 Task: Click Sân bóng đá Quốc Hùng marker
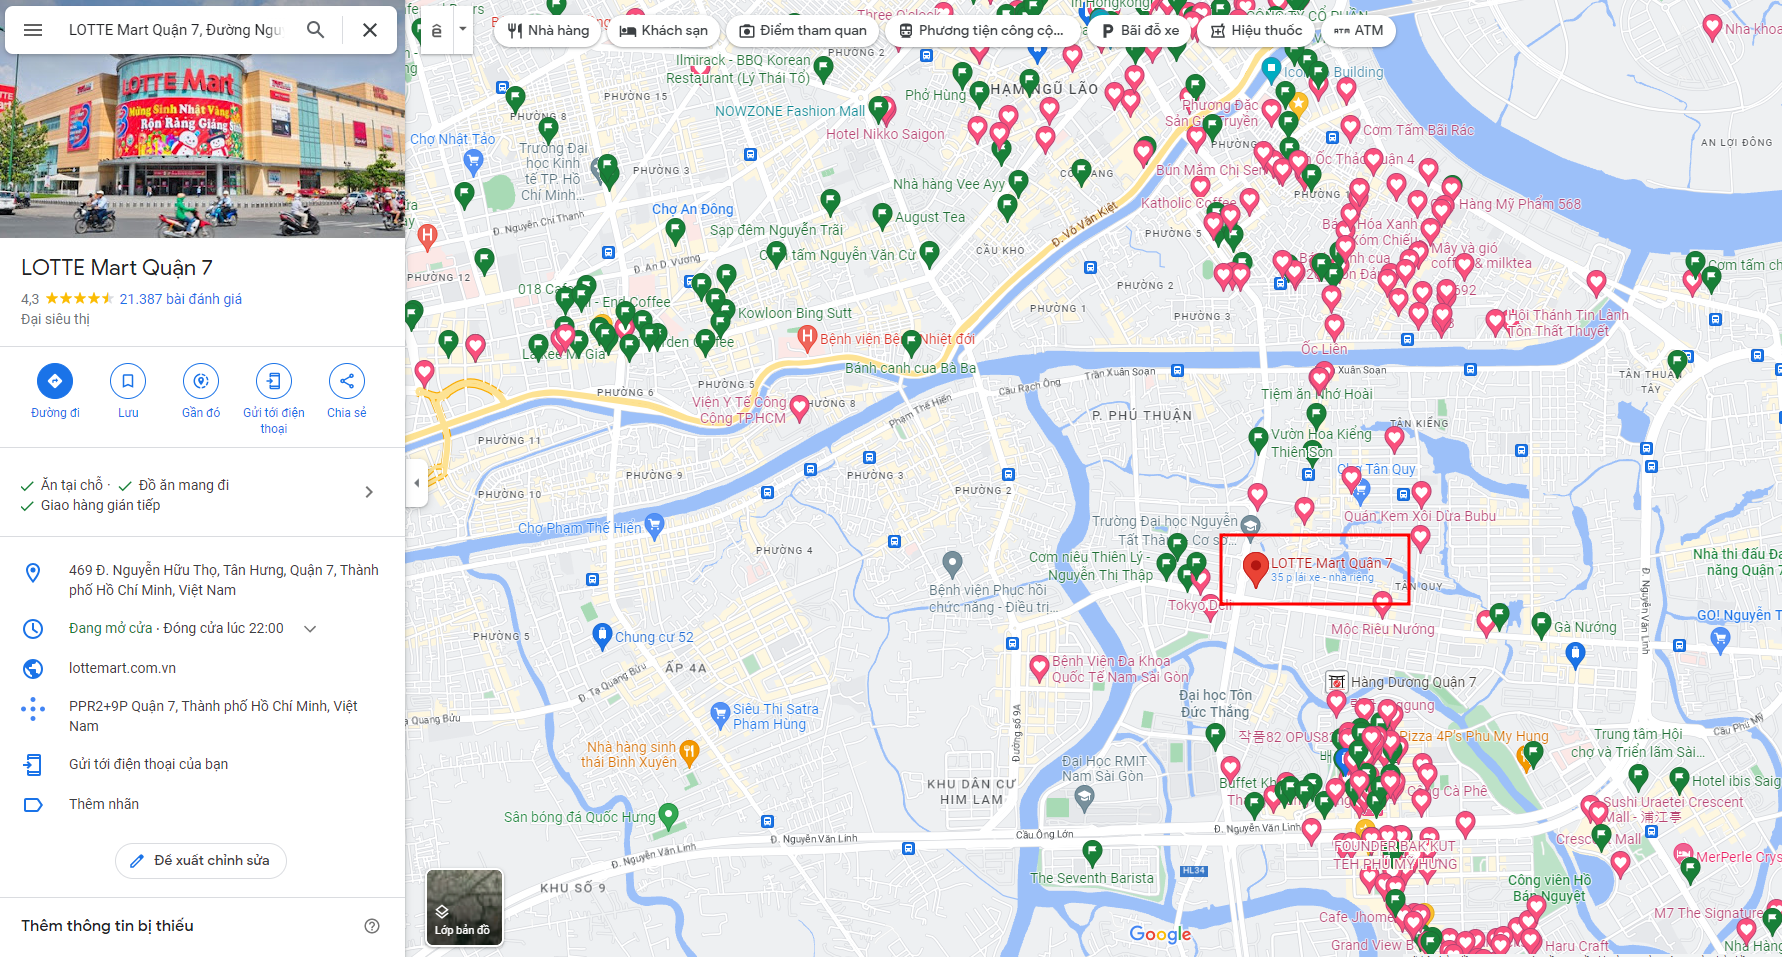[668, 815]
